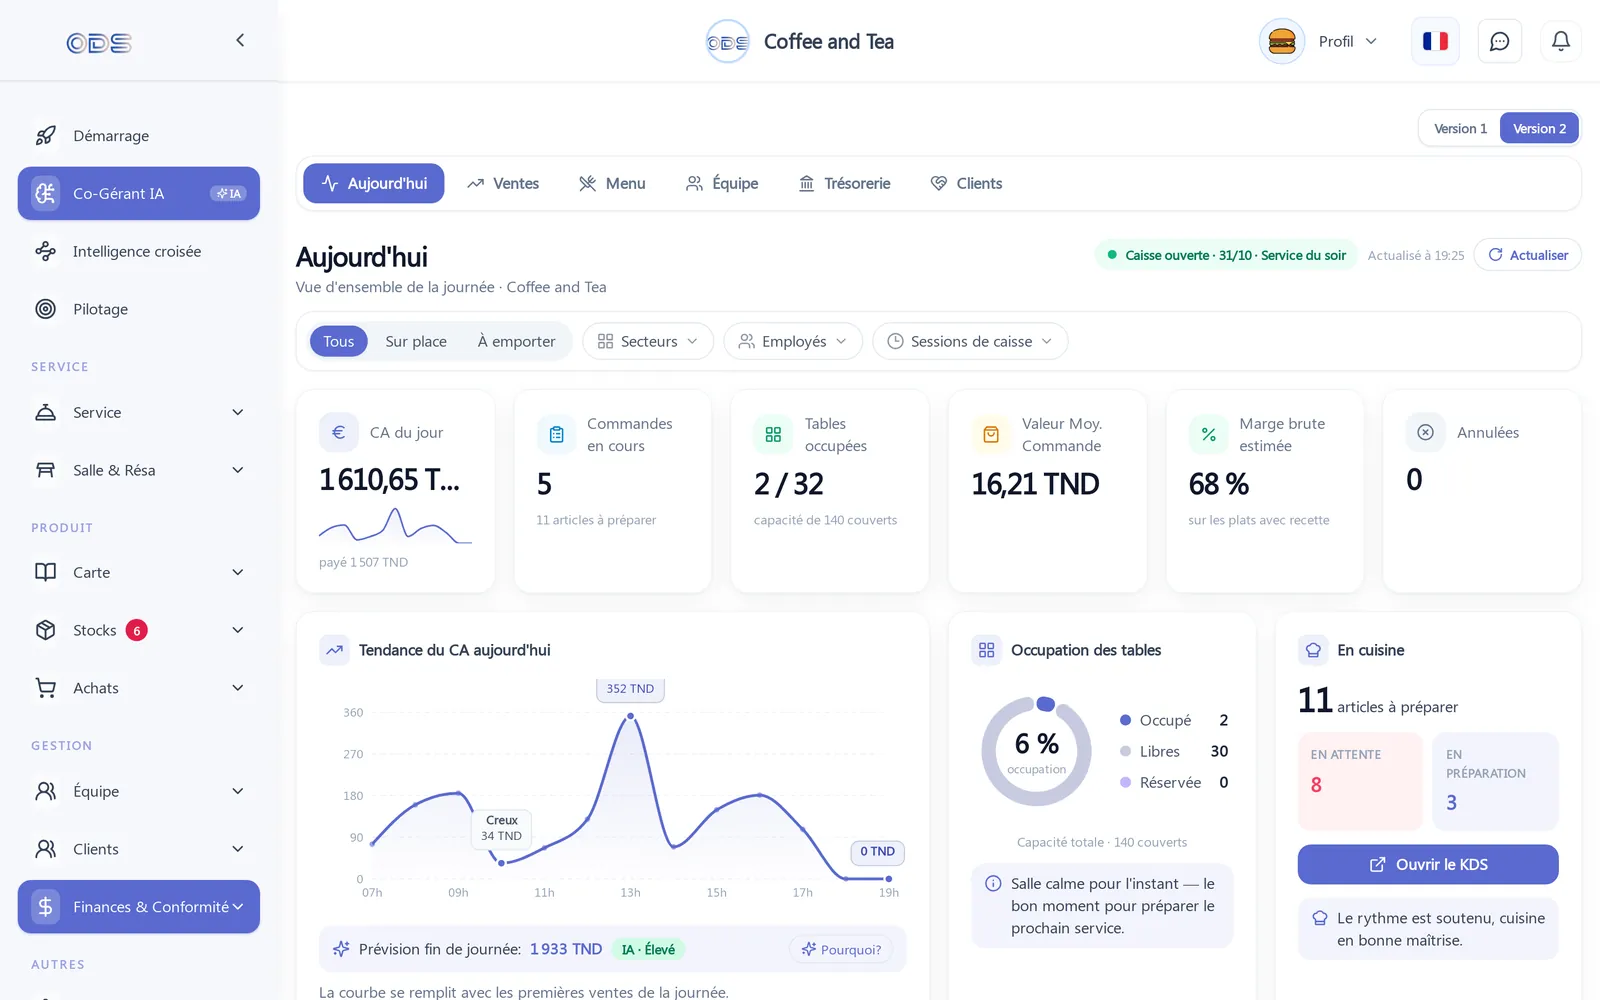The height and width of the screenshot is (1000, 1600).
Task: Switch to Version 1
Action: (x=1460, y=128)
